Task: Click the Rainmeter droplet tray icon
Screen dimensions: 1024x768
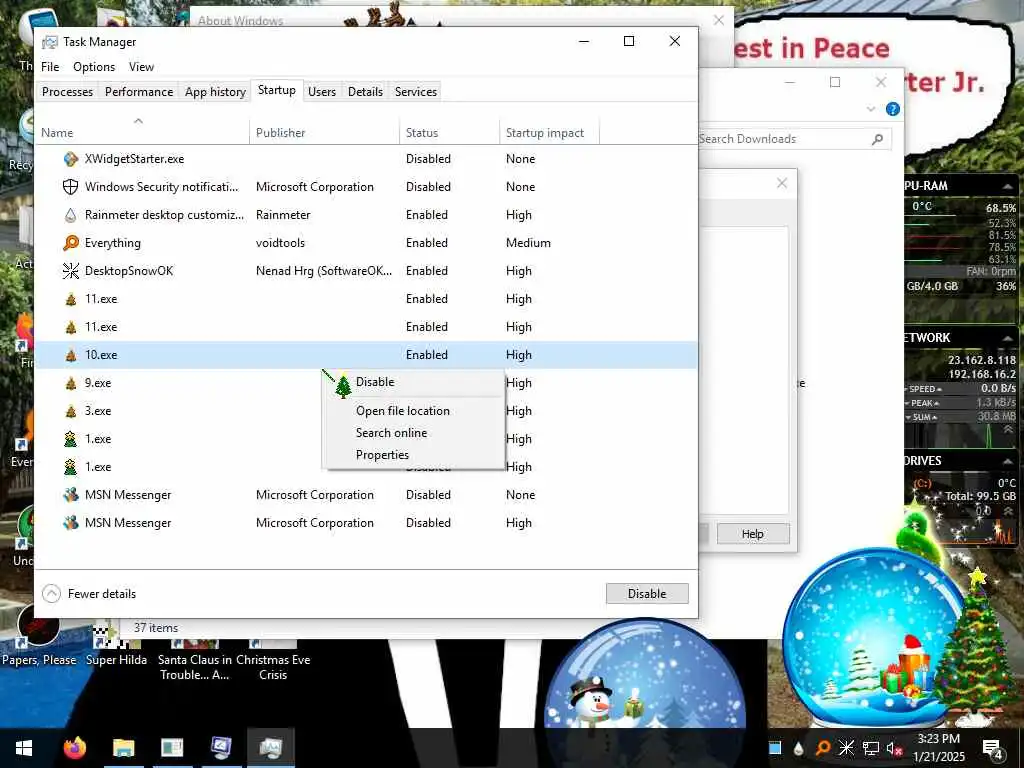Action: 798,748
